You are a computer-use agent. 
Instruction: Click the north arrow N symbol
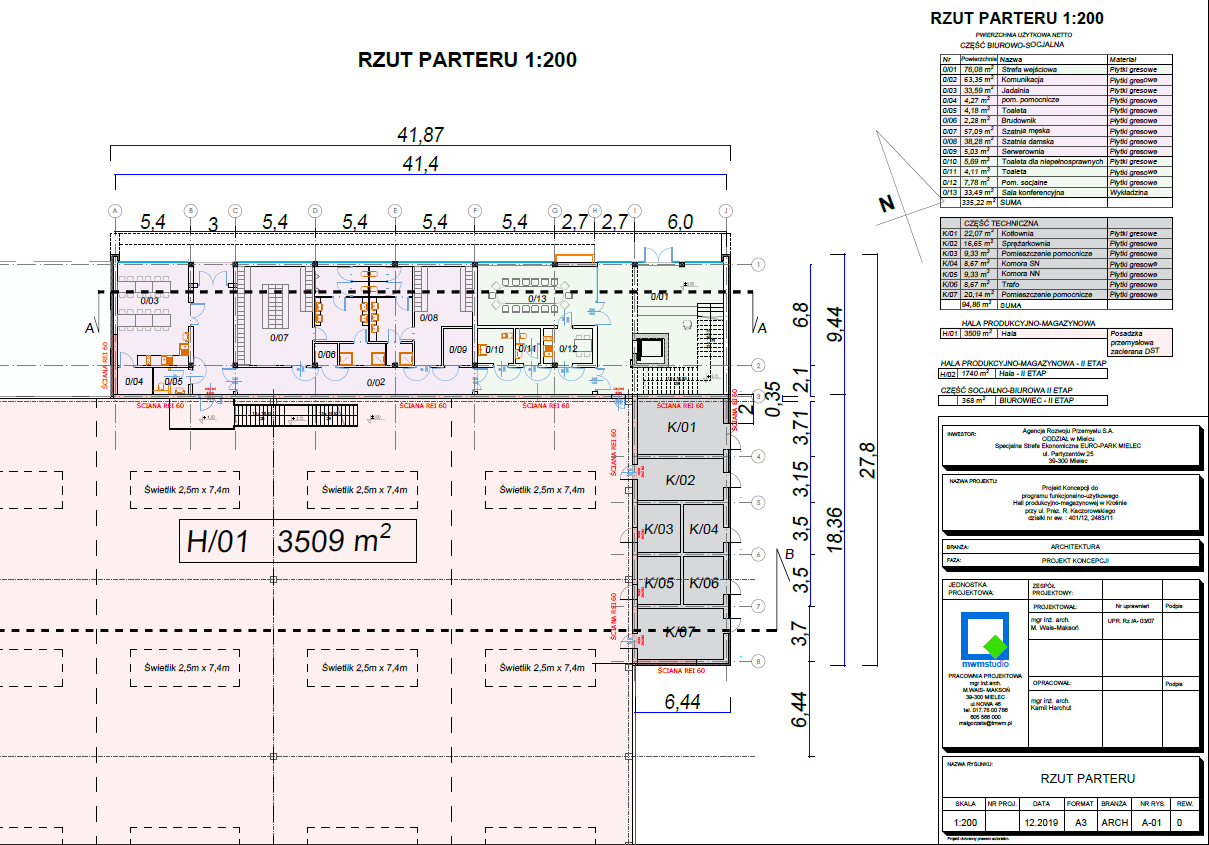tap(885, 204)
